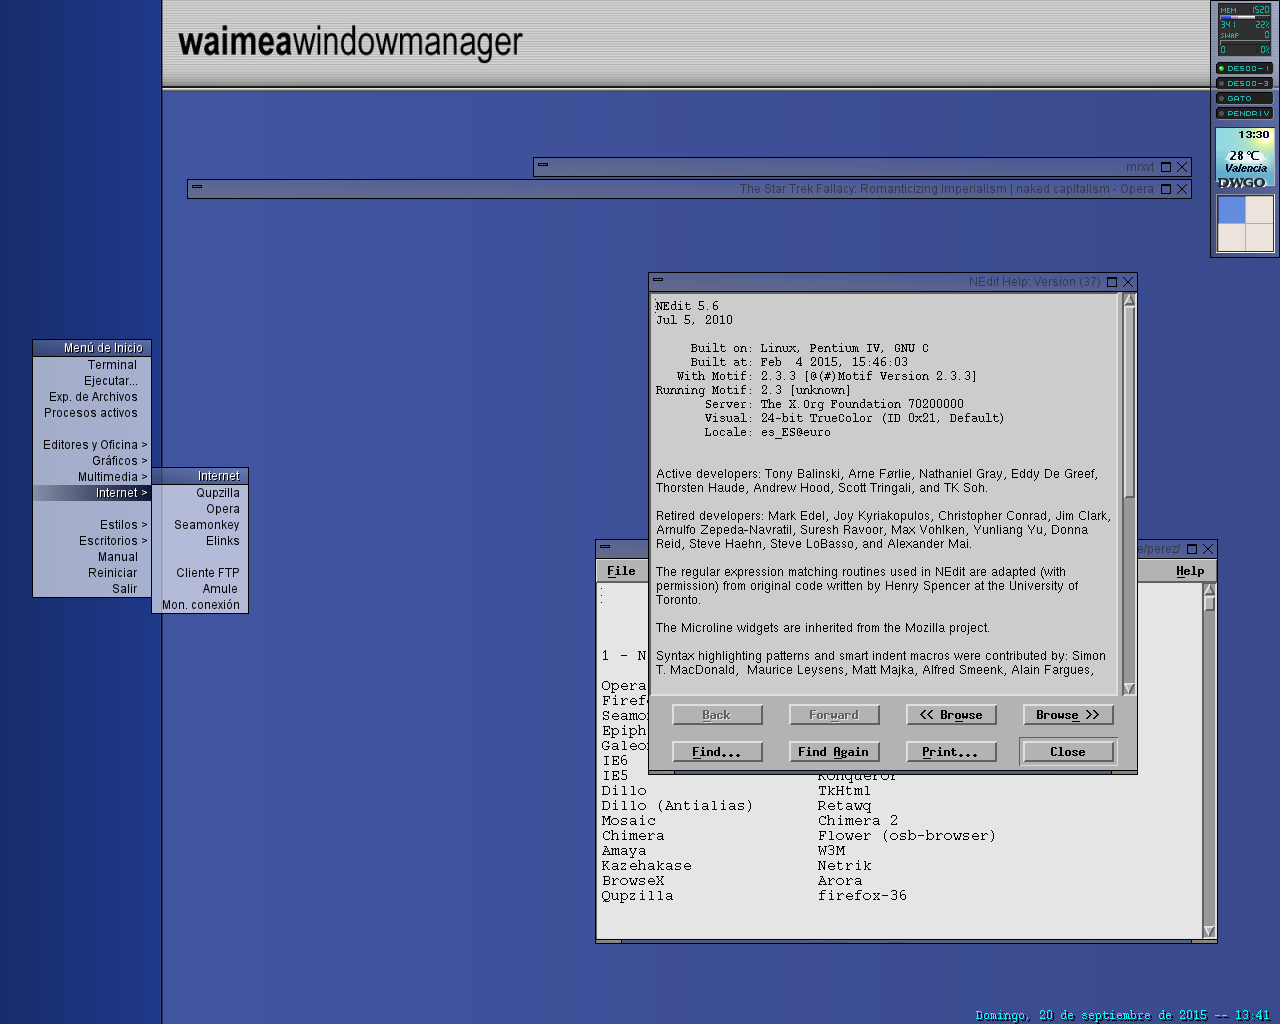This screenshot has width=1280, height=1024.
Task: Click the Browse >> button
Action: pyautogui.click(x=1068, y=715)
